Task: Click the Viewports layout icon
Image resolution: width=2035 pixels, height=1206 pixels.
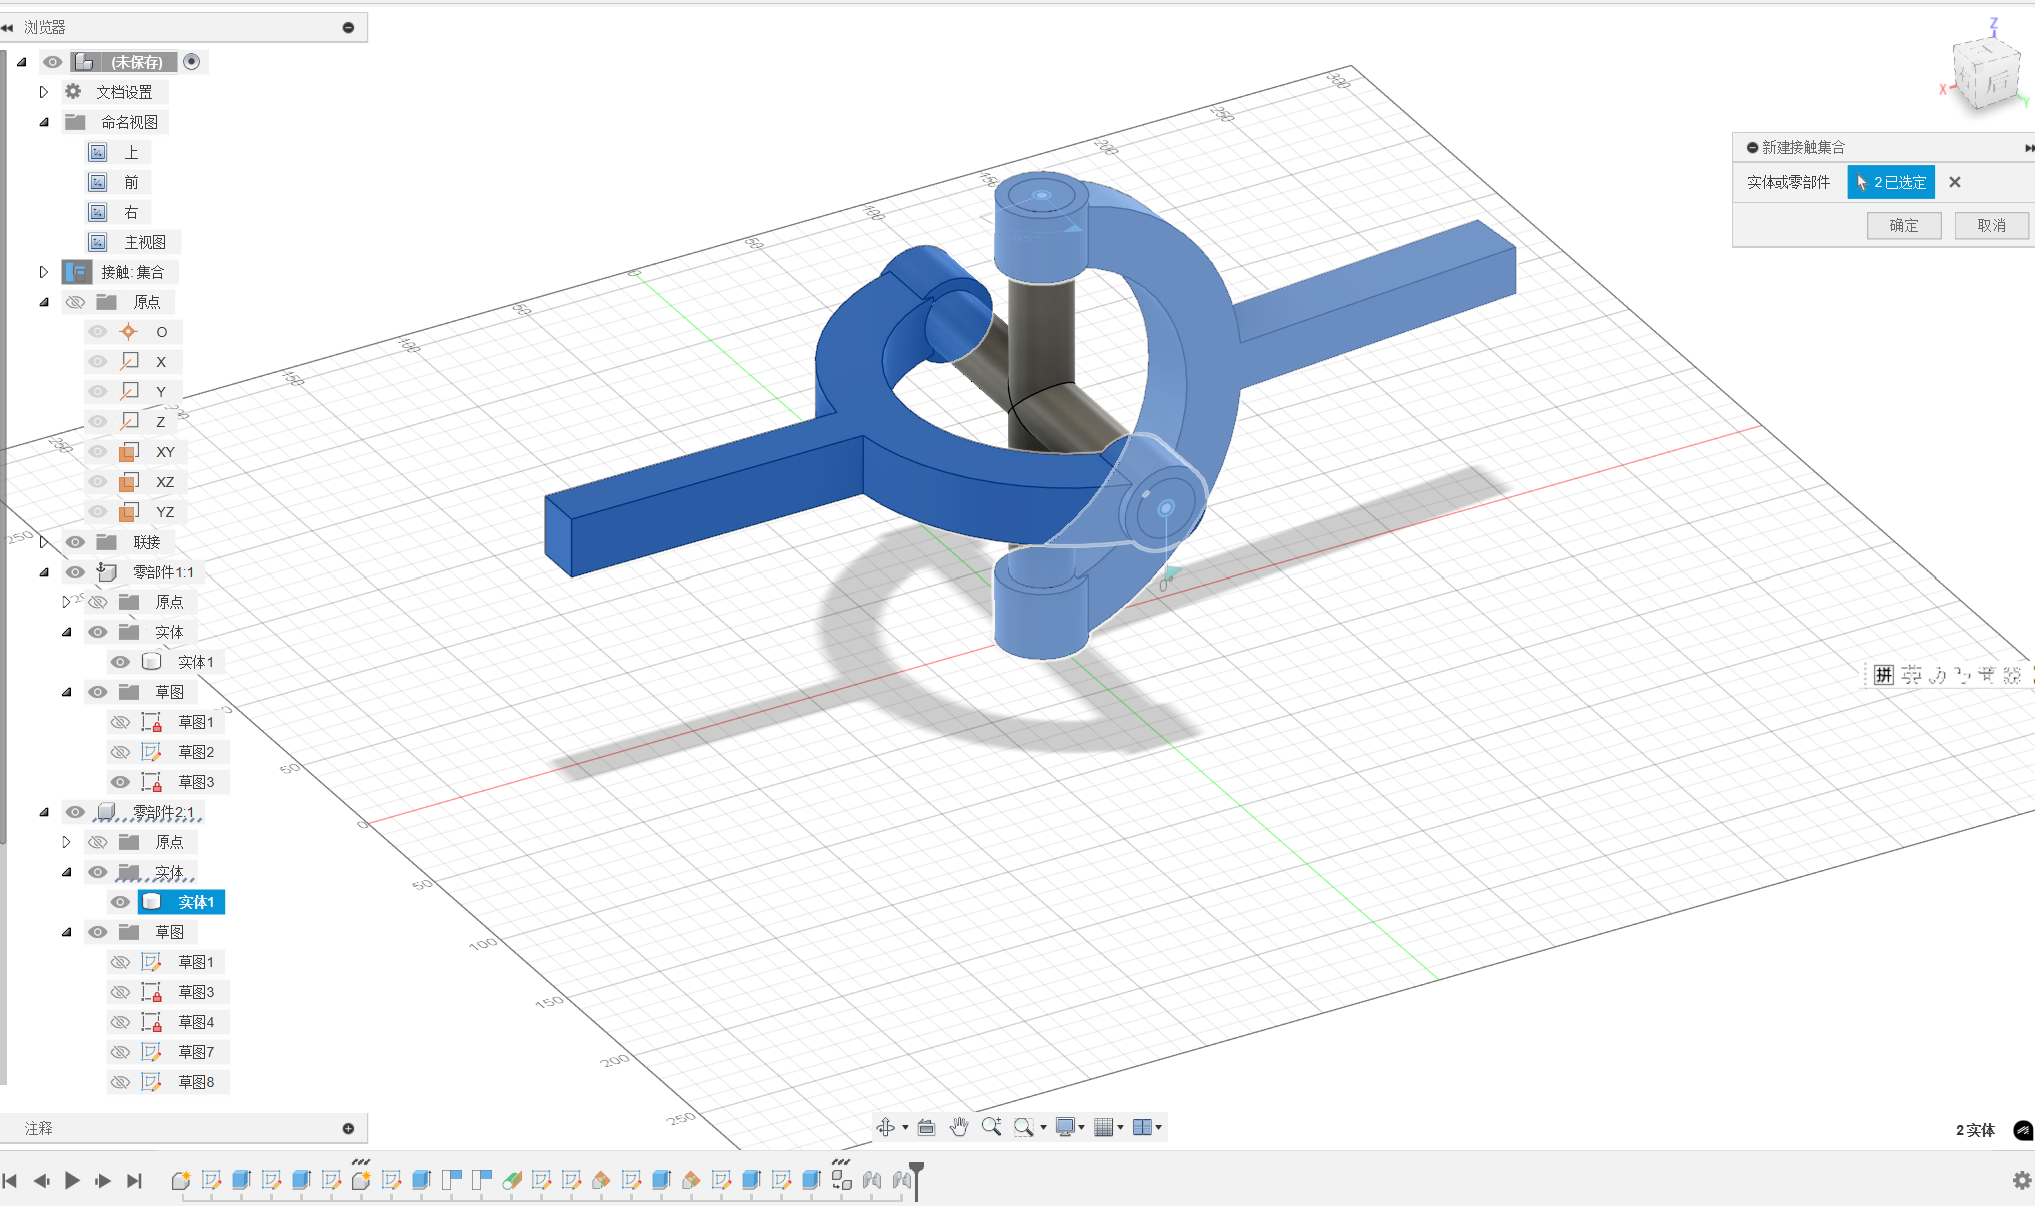Action: [x=1142, y=1127]
